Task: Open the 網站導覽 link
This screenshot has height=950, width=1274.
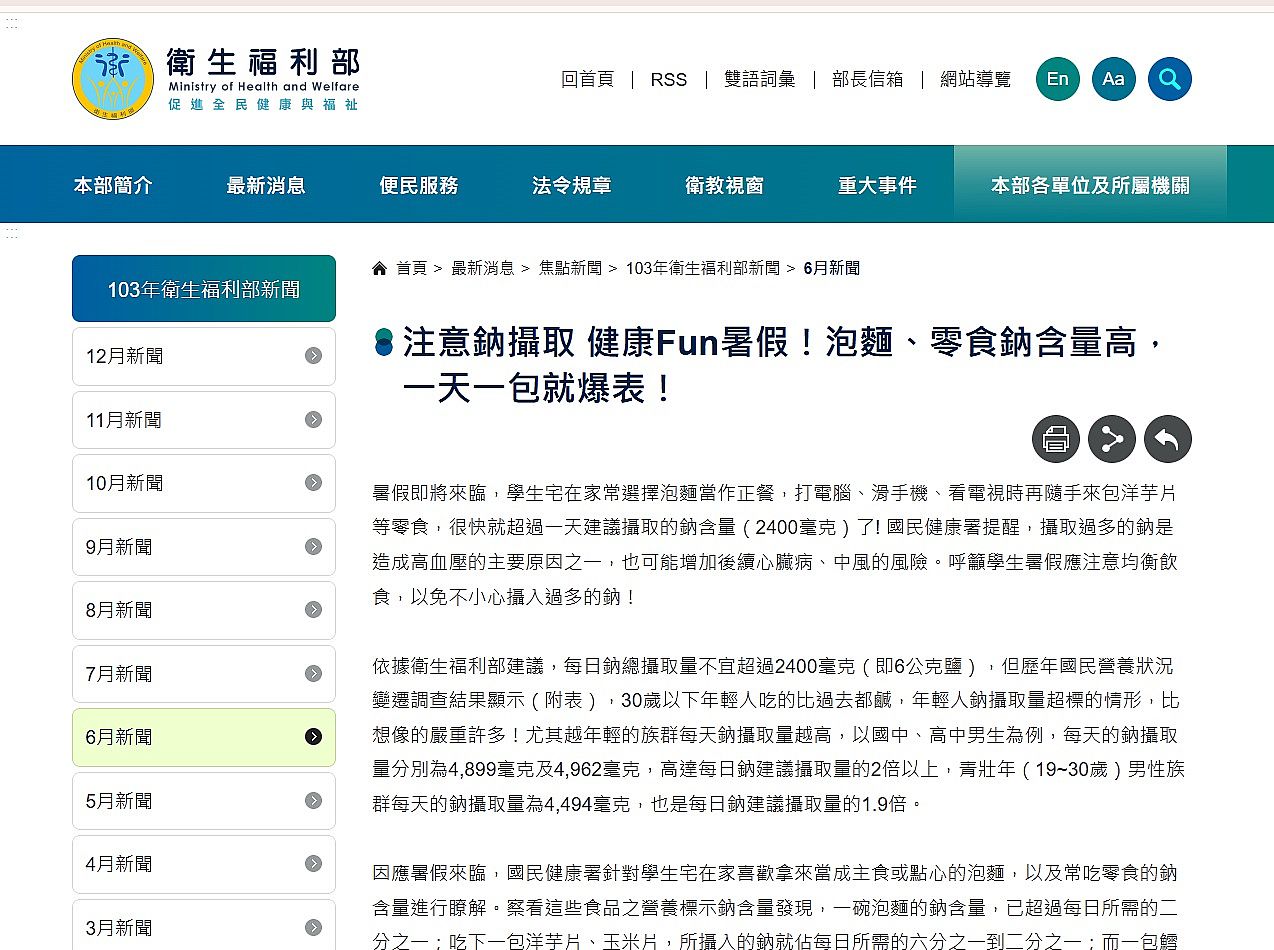Action: coord(975,79)
